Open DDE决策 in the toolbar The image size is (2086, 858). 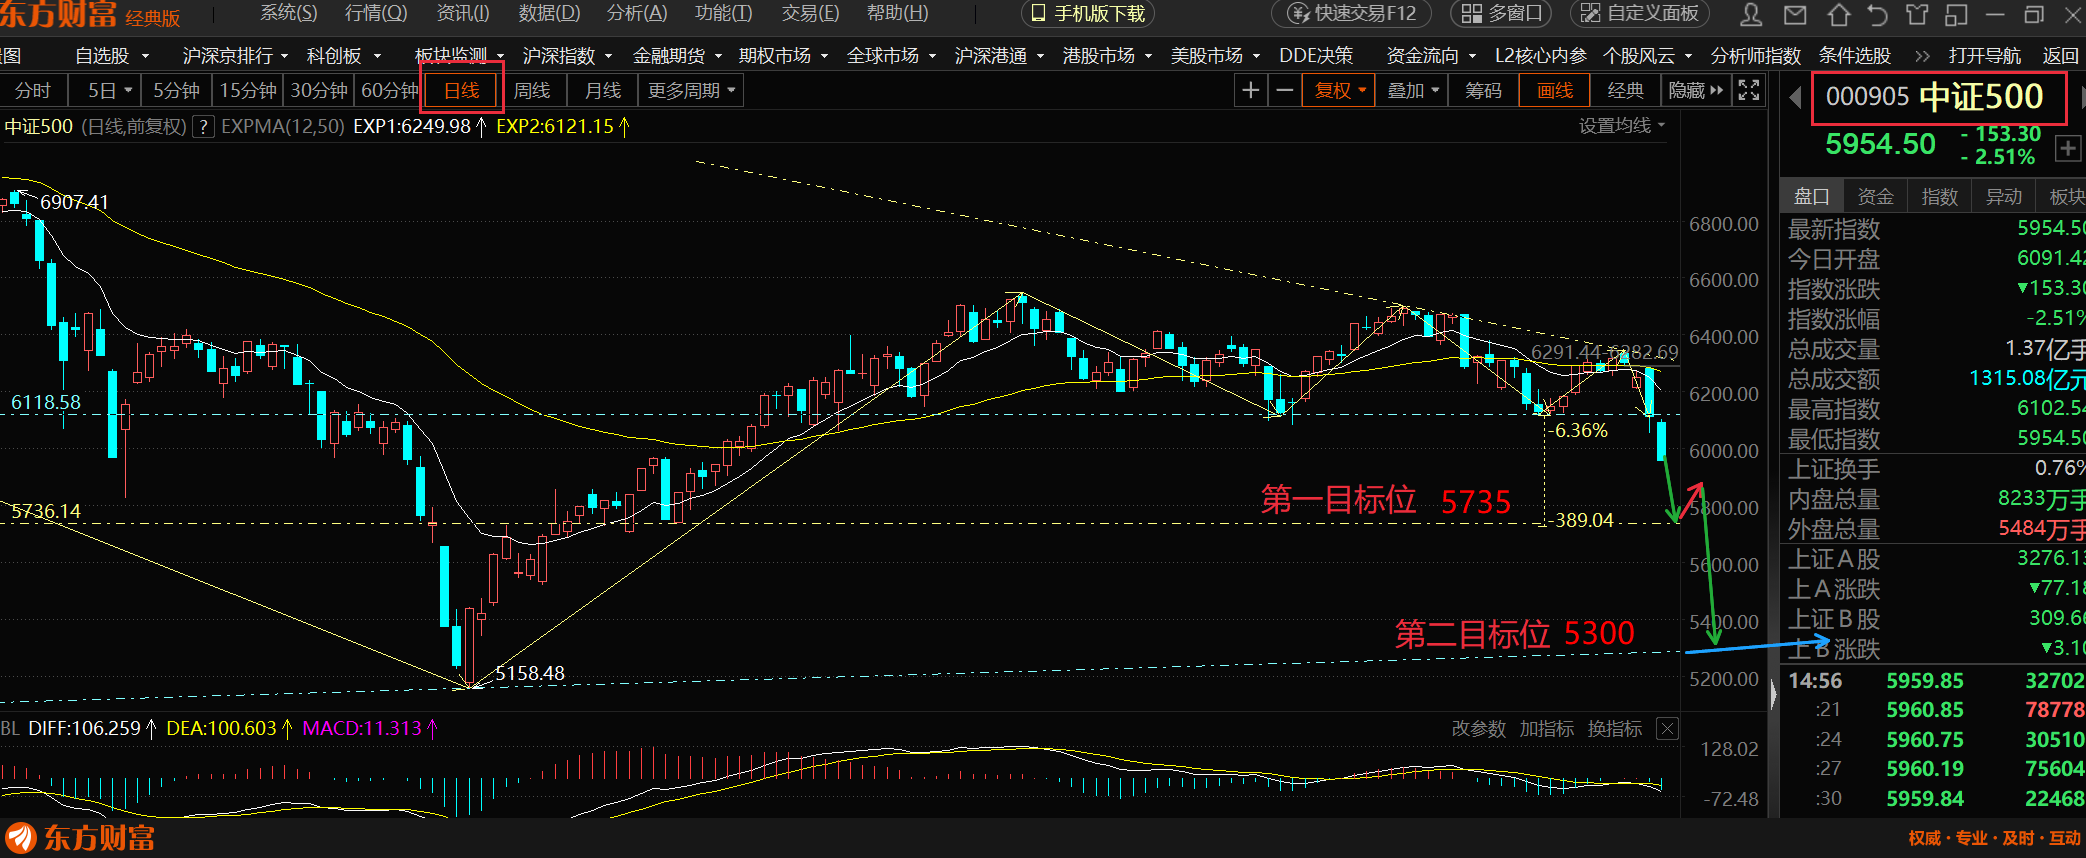[x=1316, y=56]
